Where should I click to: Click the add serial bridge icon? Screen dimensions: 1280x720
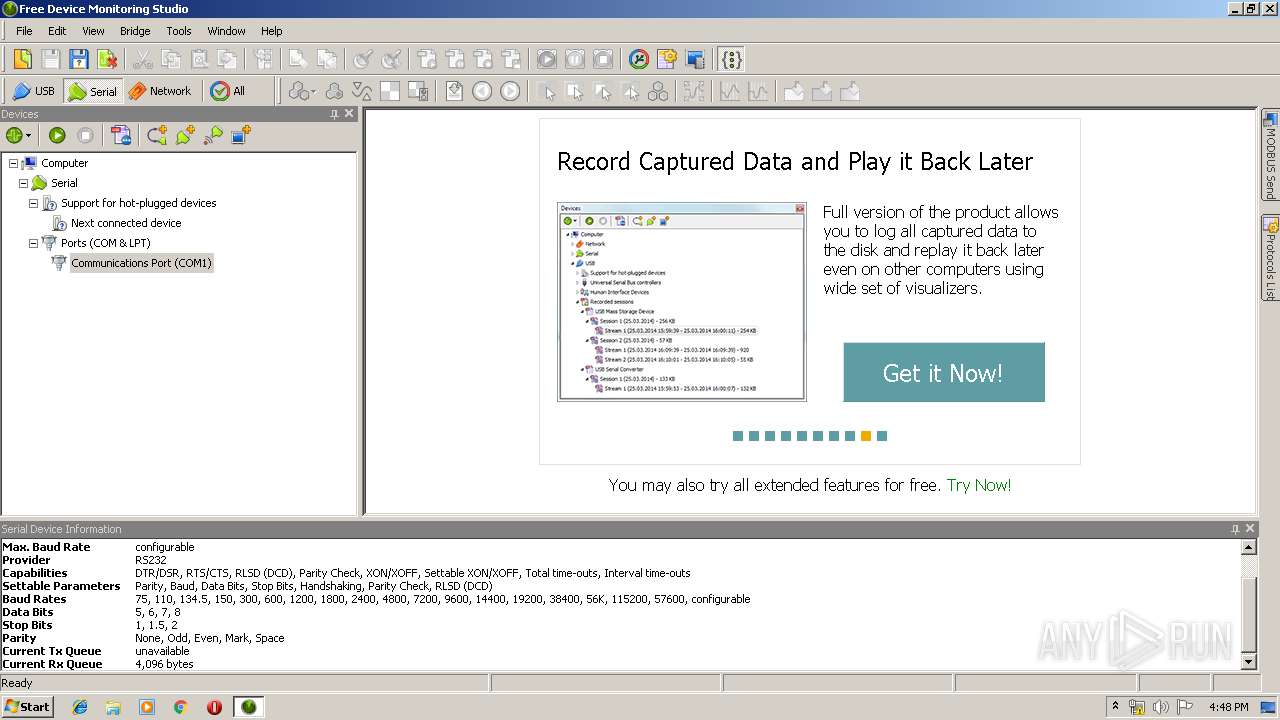tap(157, 135)
